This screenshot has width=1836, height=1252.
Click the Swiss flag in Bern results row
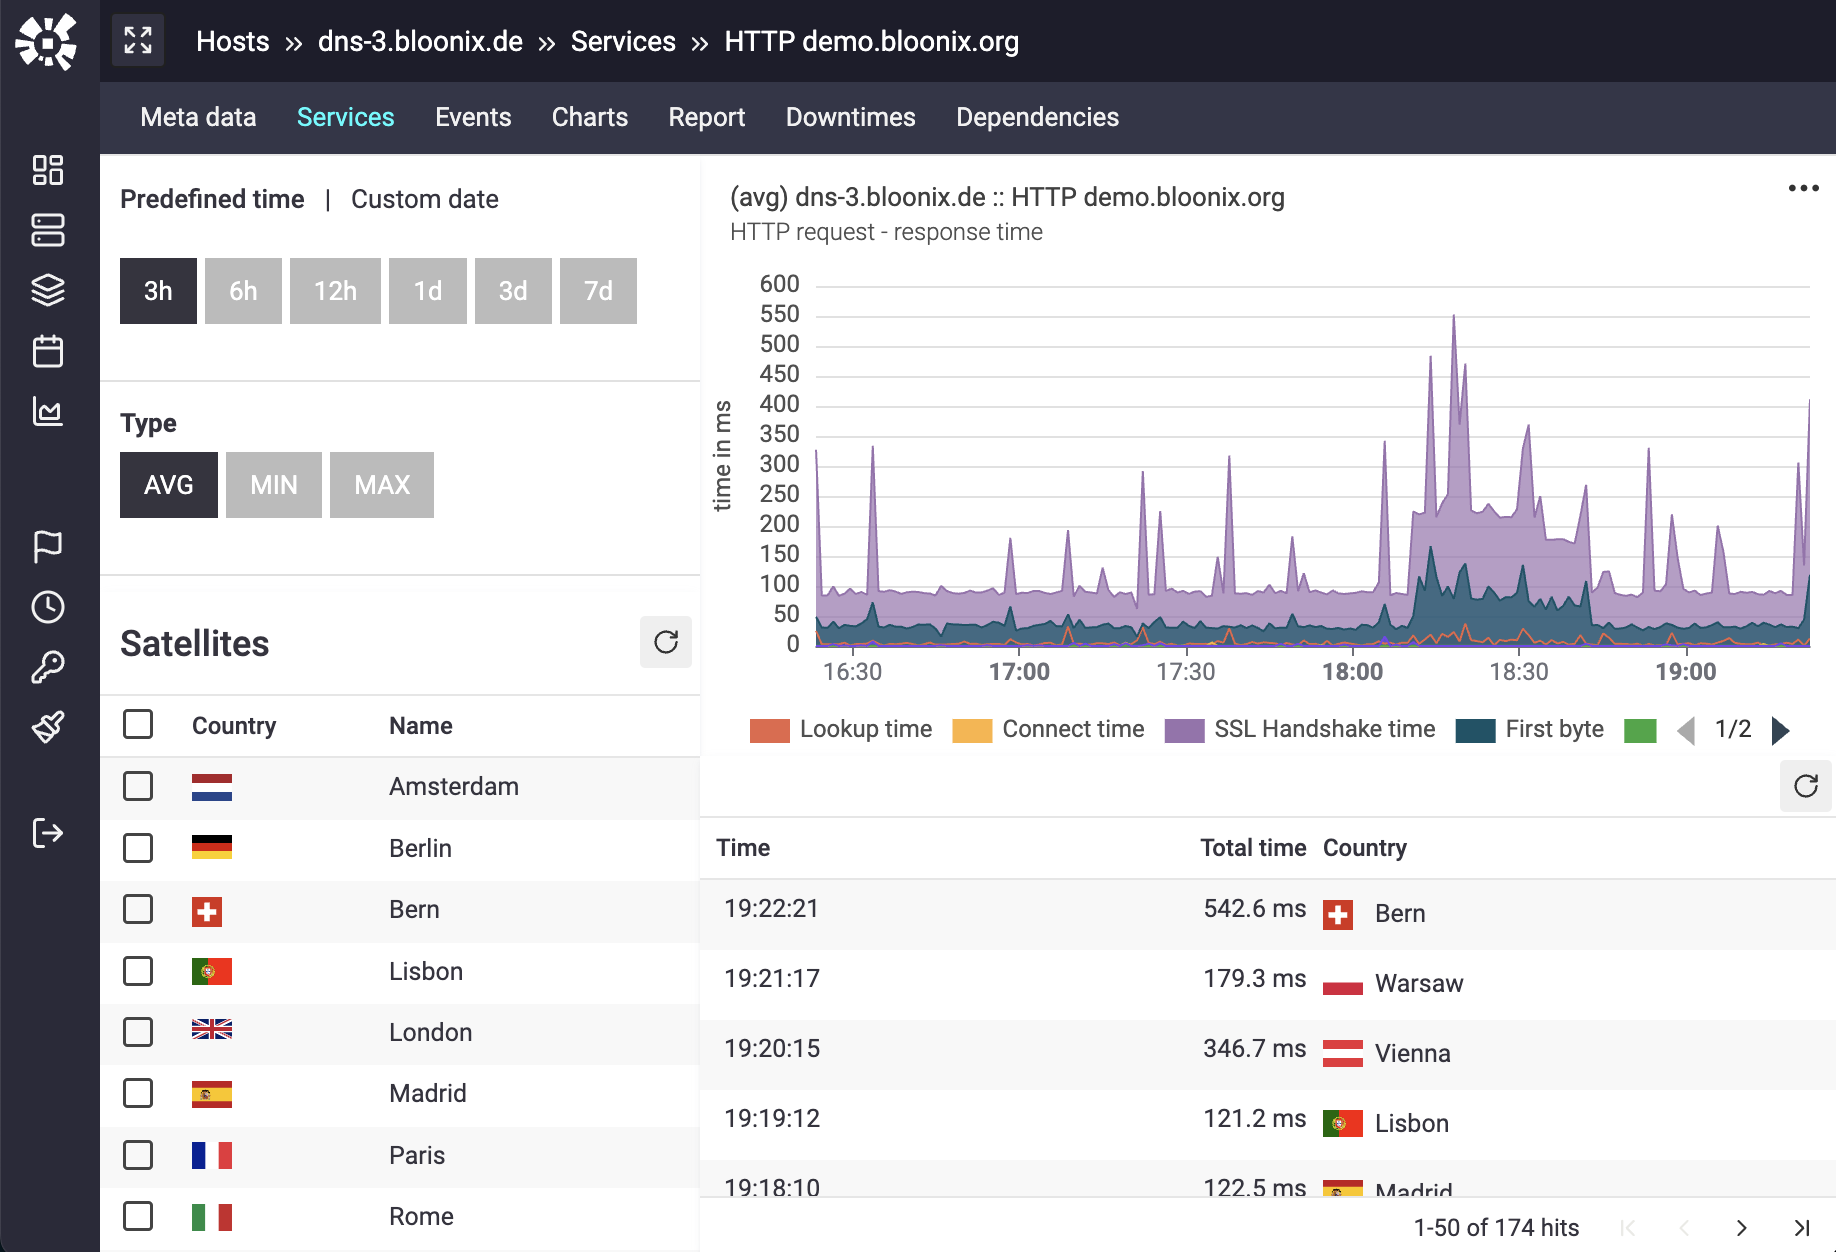pos(1338,915)
